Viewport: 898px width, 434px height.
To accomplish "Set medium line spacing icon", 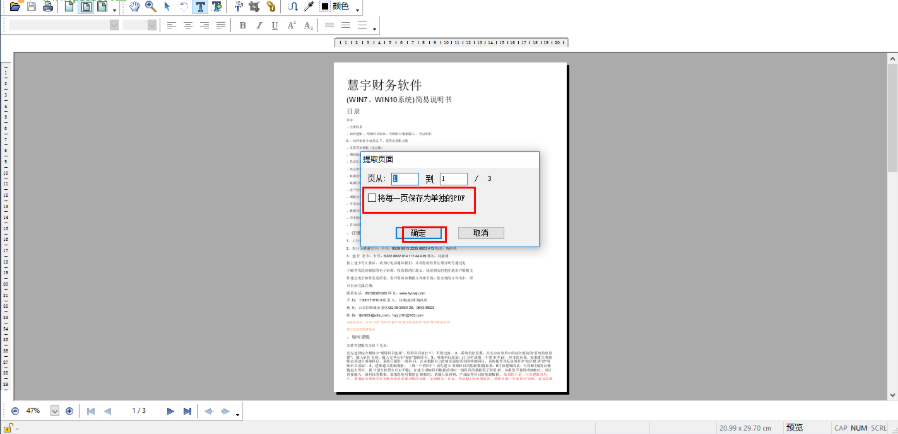I will (x=346, y=25).
